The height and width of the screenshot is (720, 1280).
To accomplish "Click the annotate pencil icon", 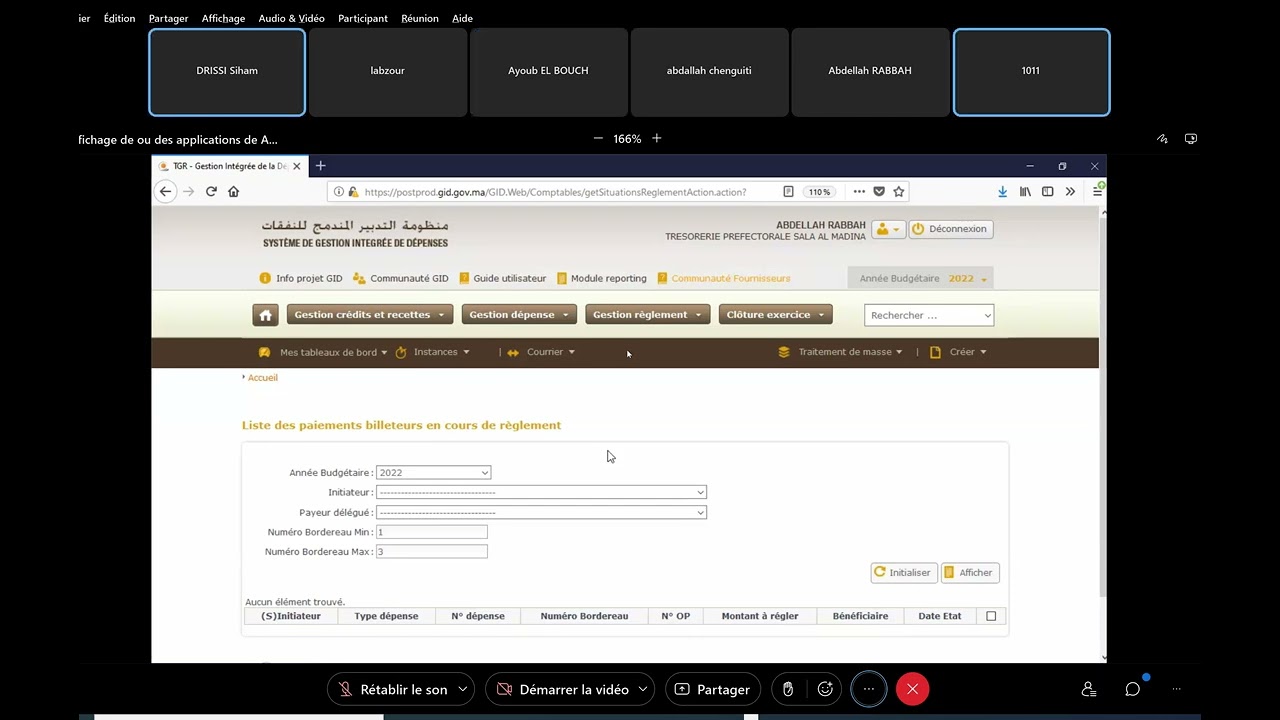I will click(1162, 139).
